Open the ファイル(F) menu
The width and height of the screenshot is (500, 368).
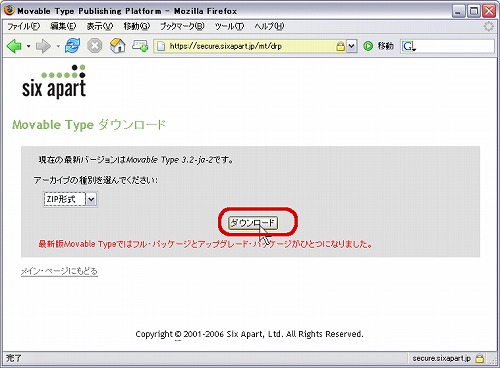coord(24,26)
